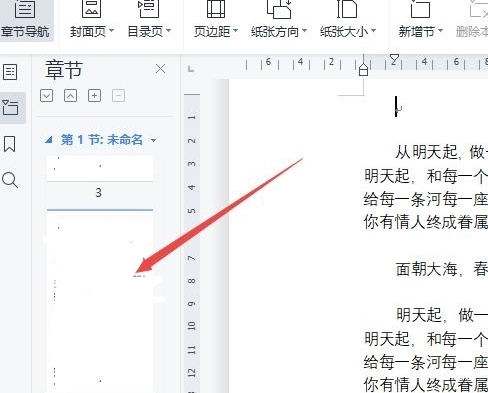This screenshot has height=393, width=488.
Task: Select the page thumbnail above page number 3
Action: pyautogui.click(x=100, y=168)
